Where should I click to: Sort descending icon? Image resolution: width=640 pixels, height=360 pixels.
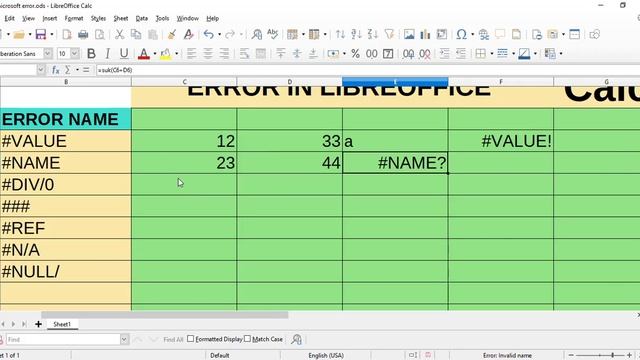coord(372,34)
